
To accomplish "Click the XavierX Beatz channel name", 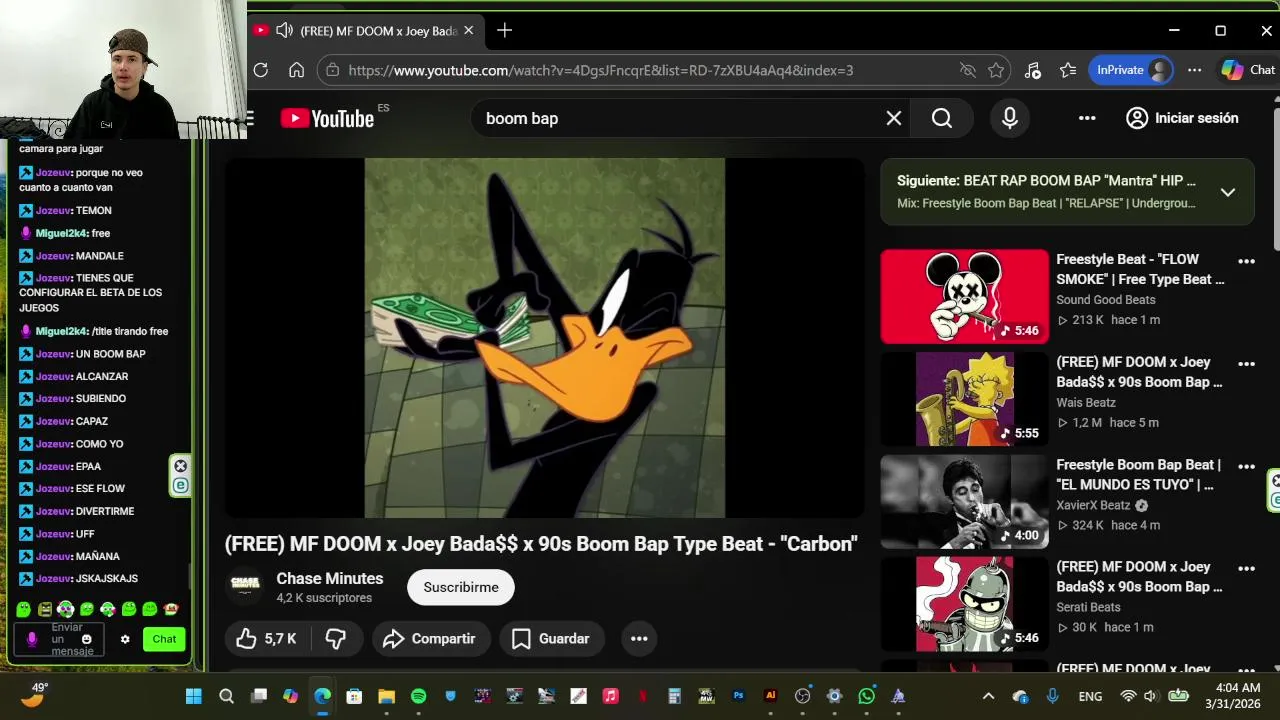I will pyautogui.click(x=1093, y=505).
